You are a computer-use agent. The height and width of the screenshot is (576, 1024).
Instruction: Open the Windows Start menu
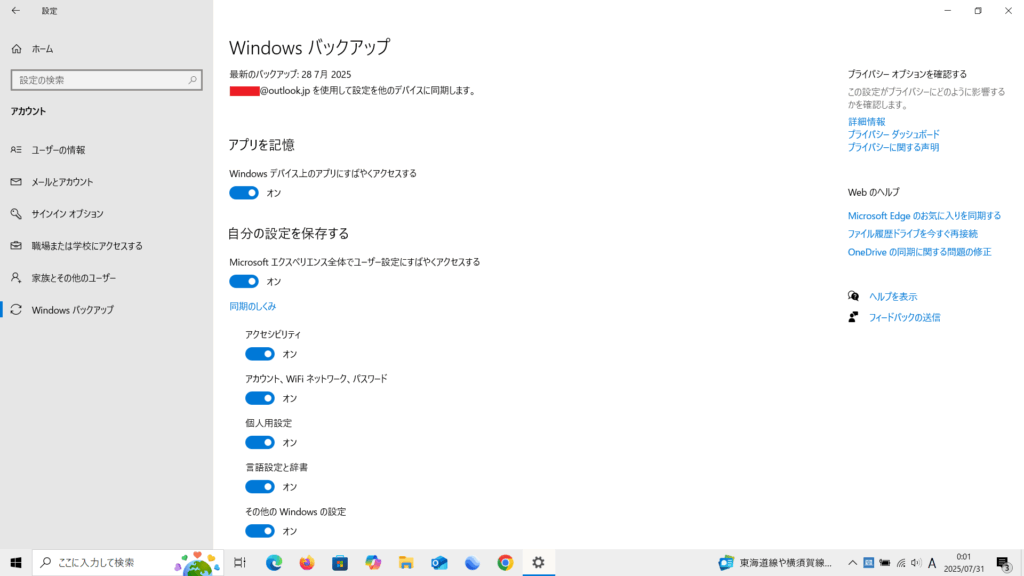[16, 562]
